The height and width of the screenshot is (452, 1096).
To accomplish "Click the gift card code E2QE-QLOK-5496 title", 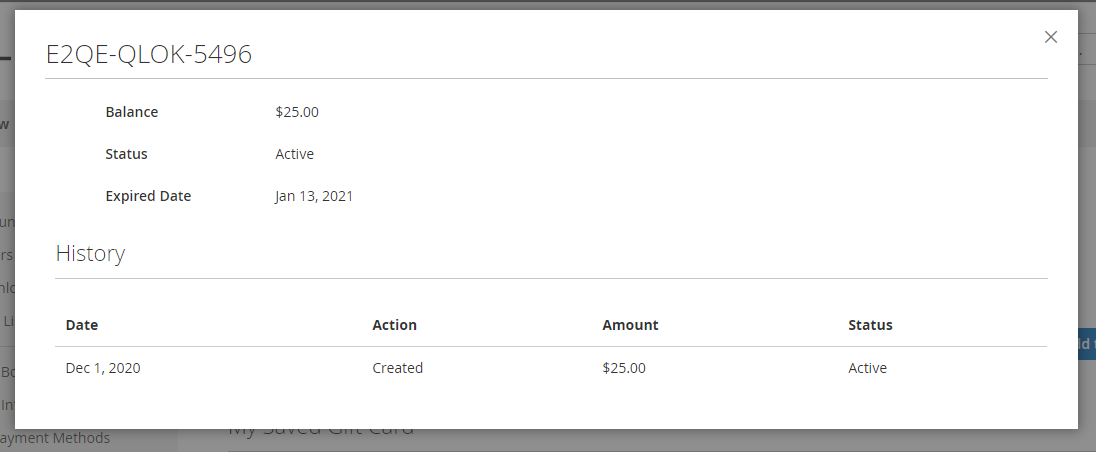I will click(149, 55).
